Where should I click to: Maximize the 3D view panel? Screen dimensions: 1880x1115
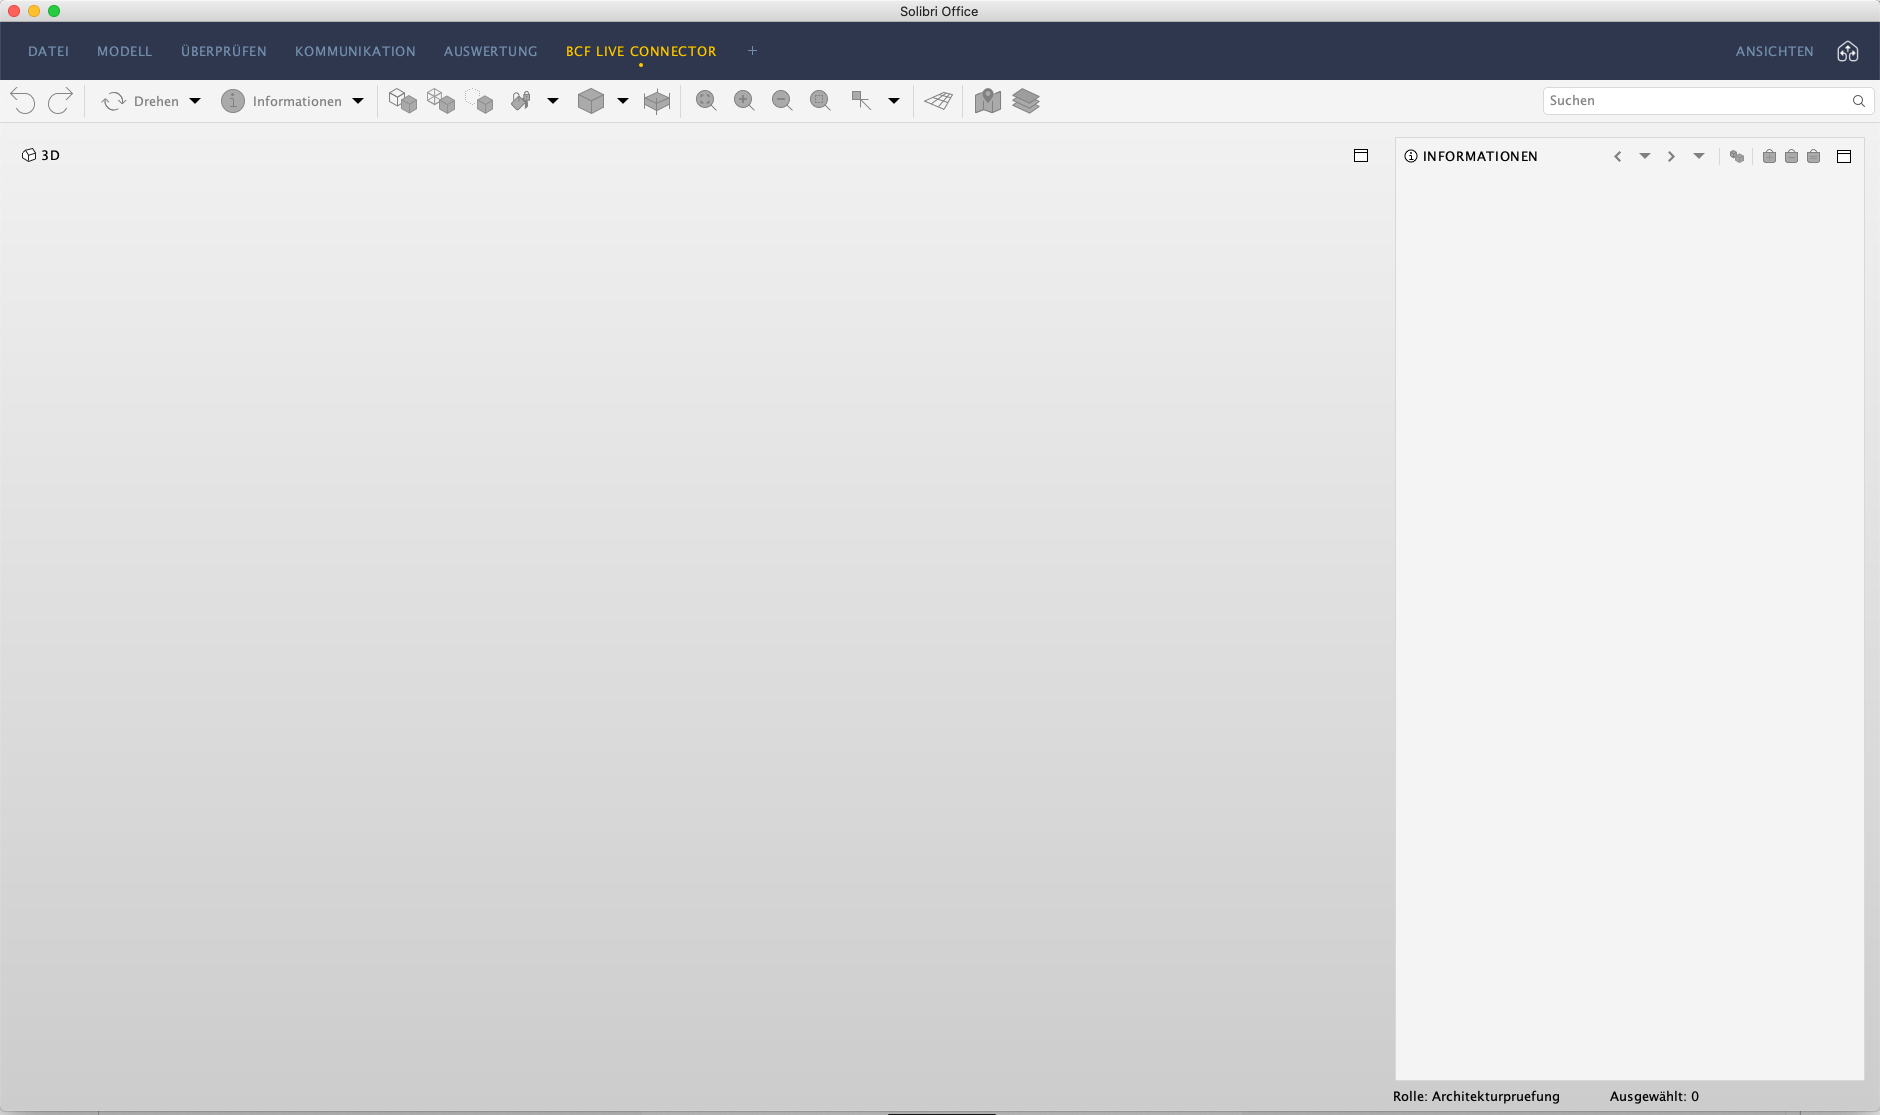[1361, 155]
